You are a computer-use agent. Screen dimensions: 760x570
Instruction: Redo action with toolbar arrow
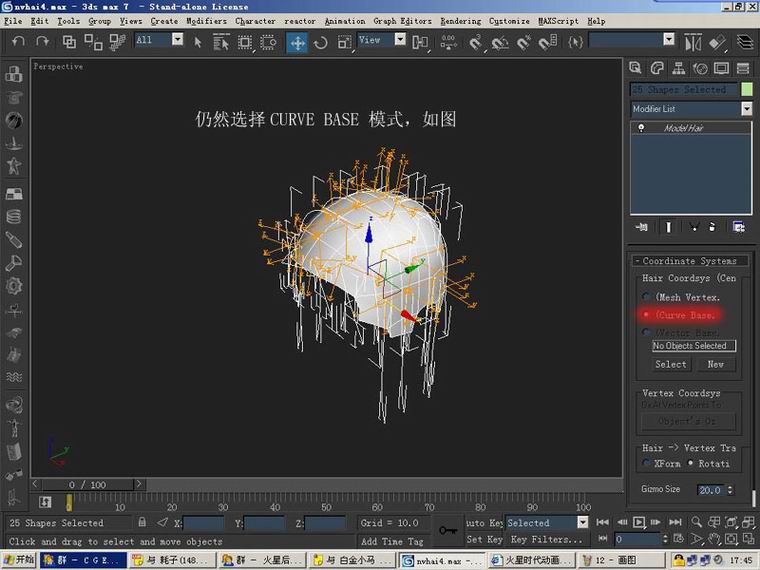coord(43,41)
